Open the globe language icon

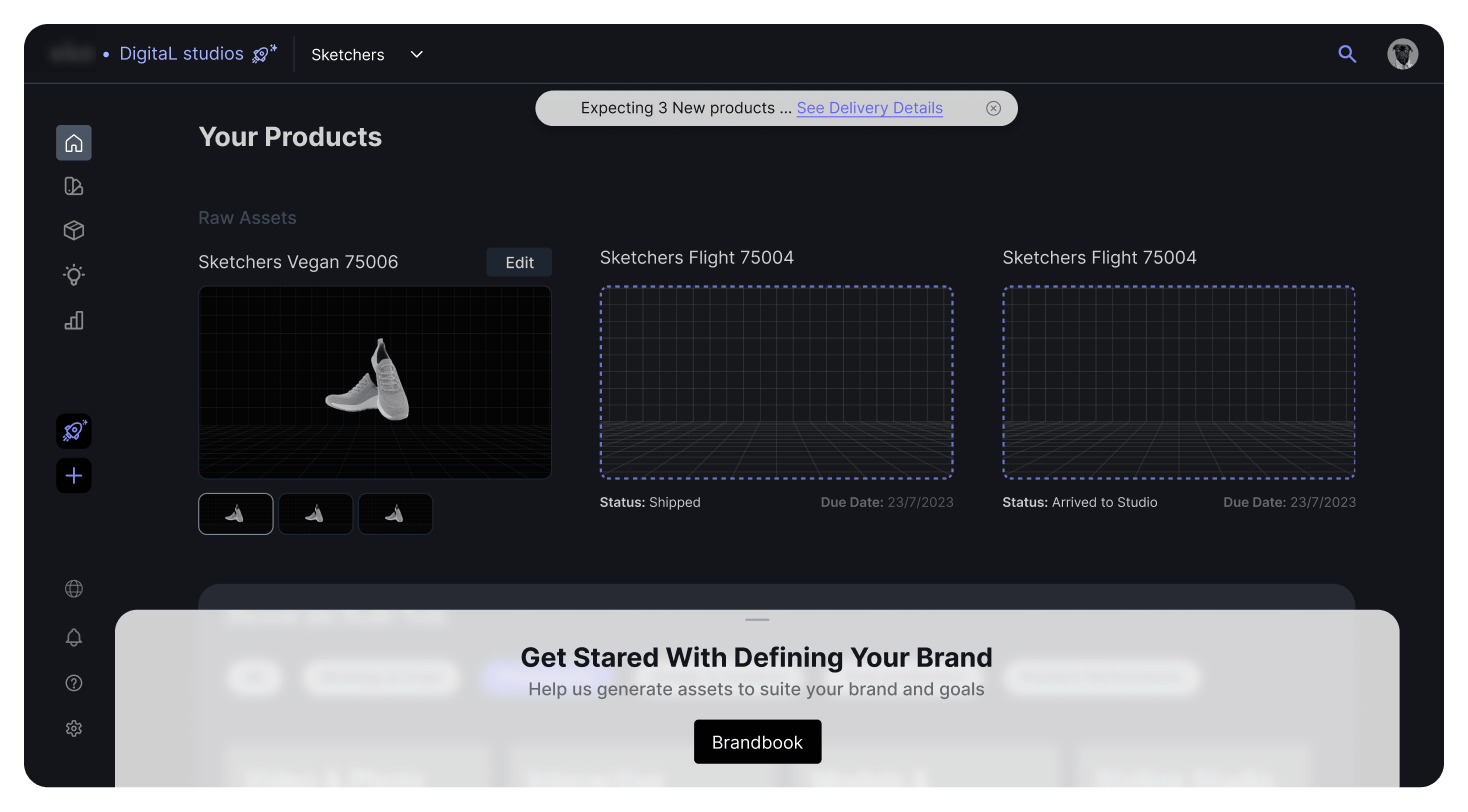pos(74,589)
